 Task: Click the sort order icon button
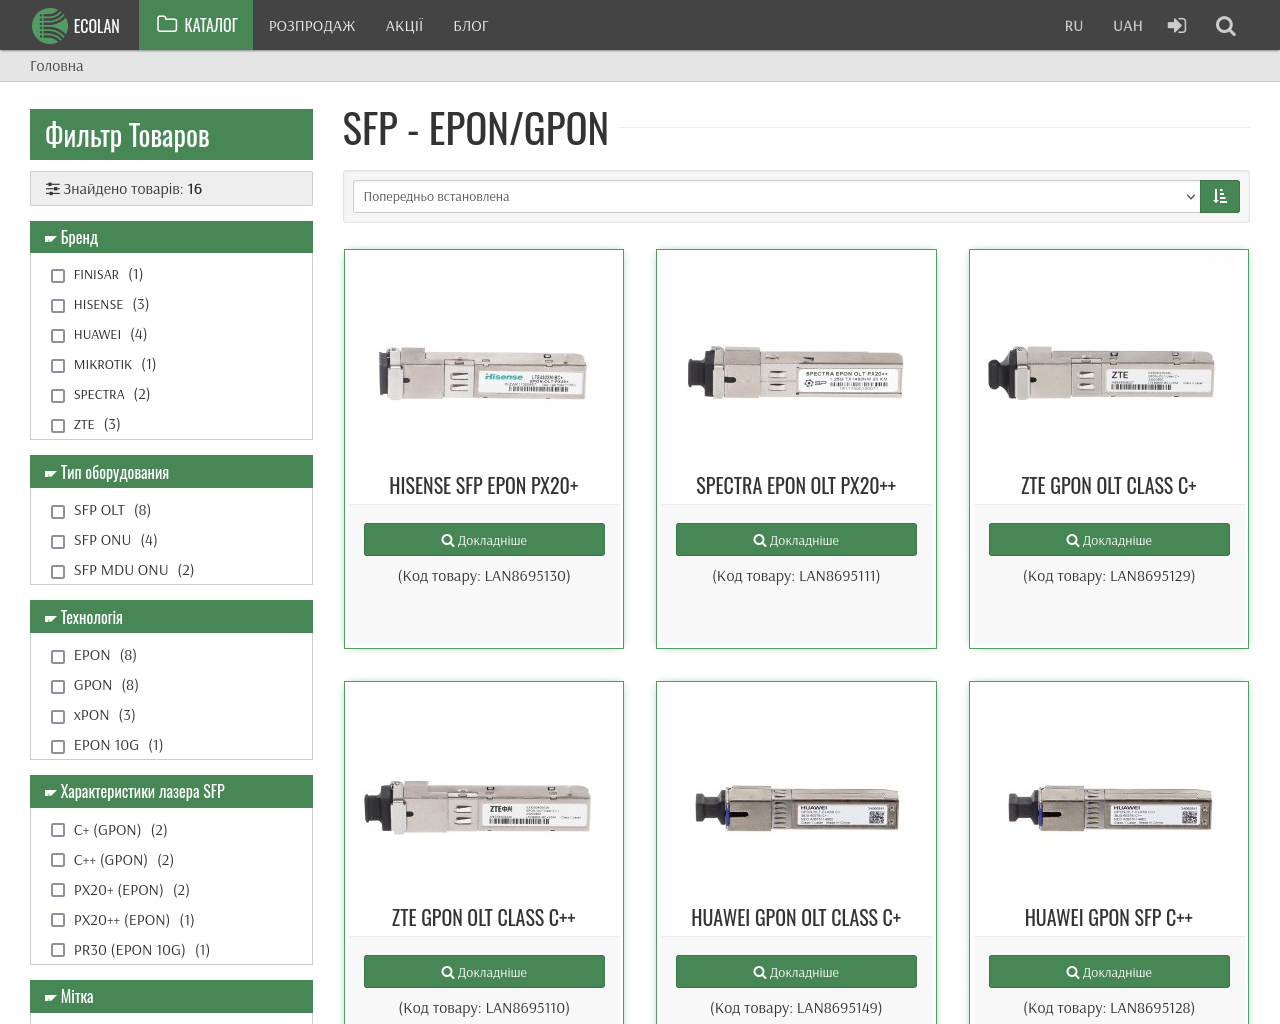(1220, 196)
